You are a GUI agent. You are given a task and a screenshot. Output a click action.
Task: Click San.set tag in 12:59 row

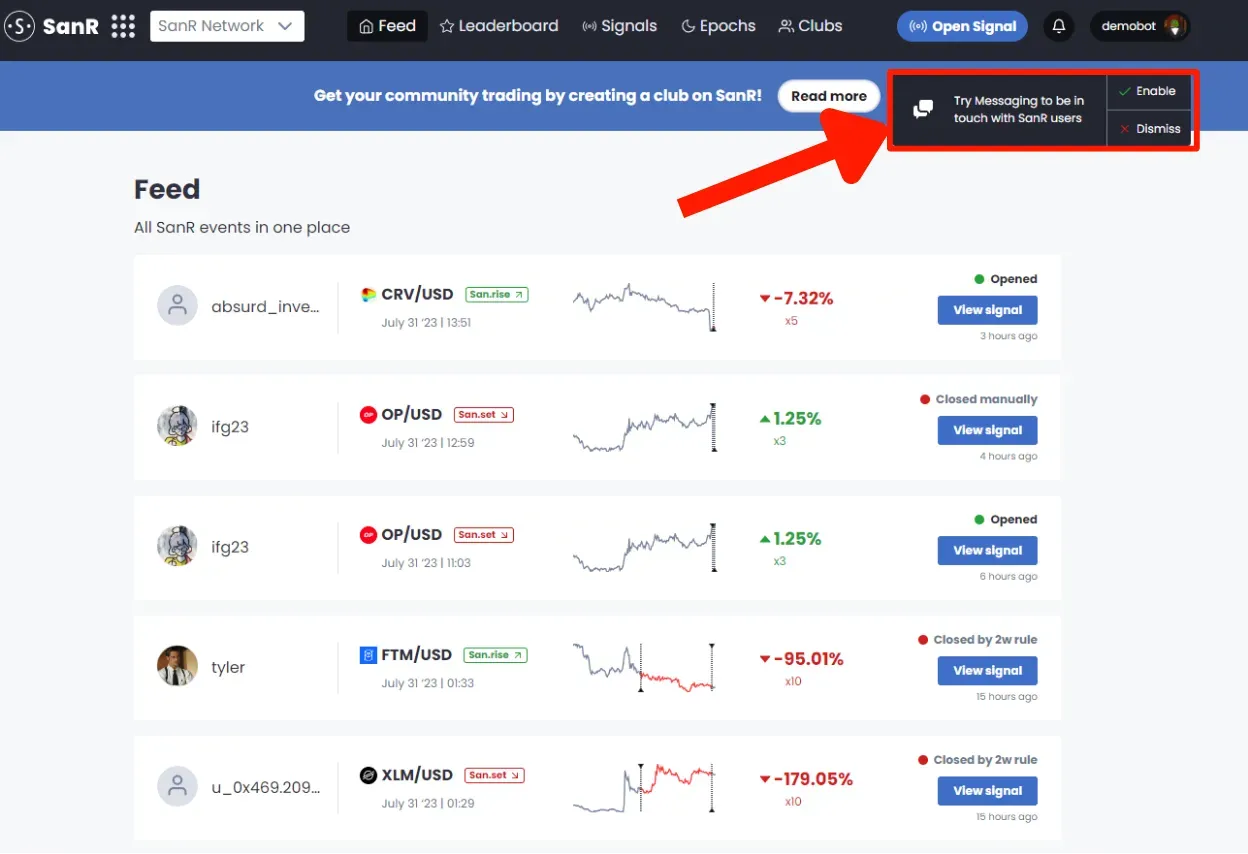click(x=484, y=415)
